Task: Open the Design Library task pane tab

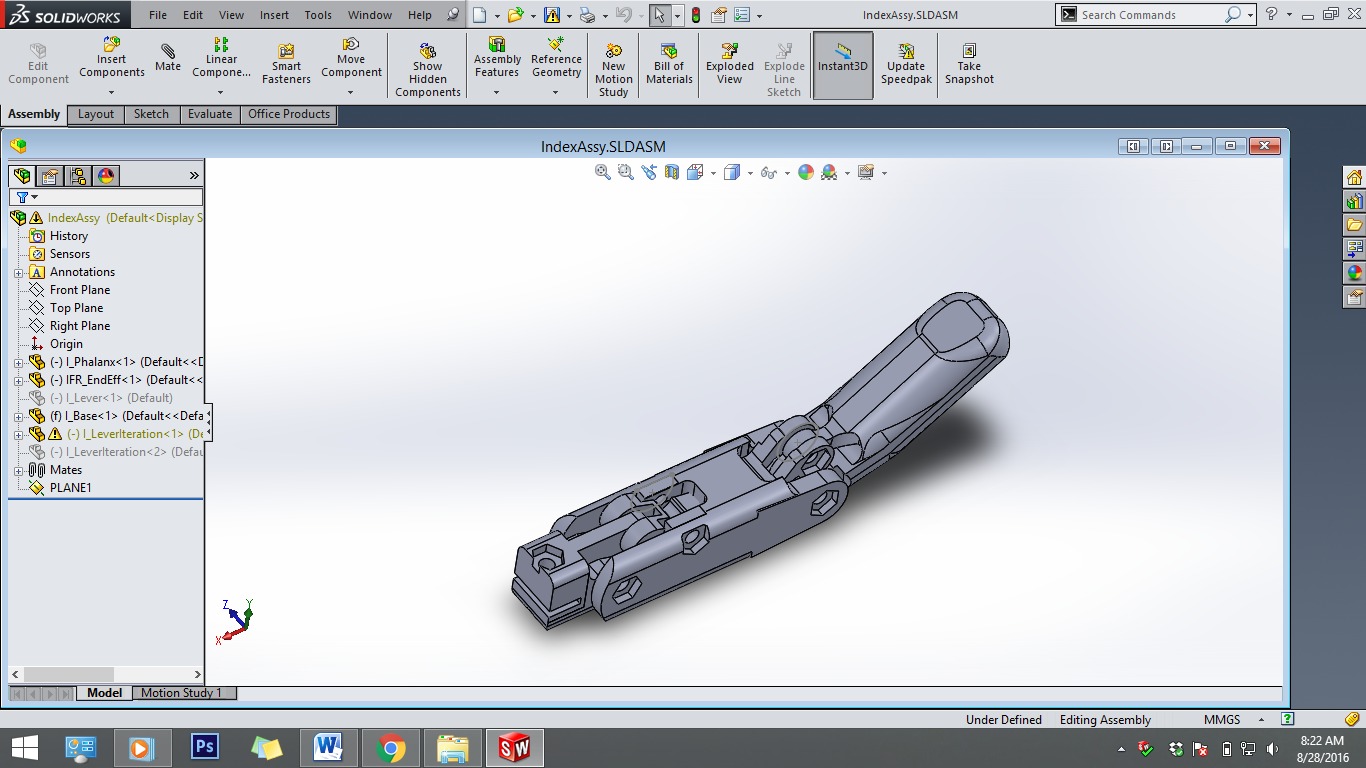Action: (x=1354, y=202)
